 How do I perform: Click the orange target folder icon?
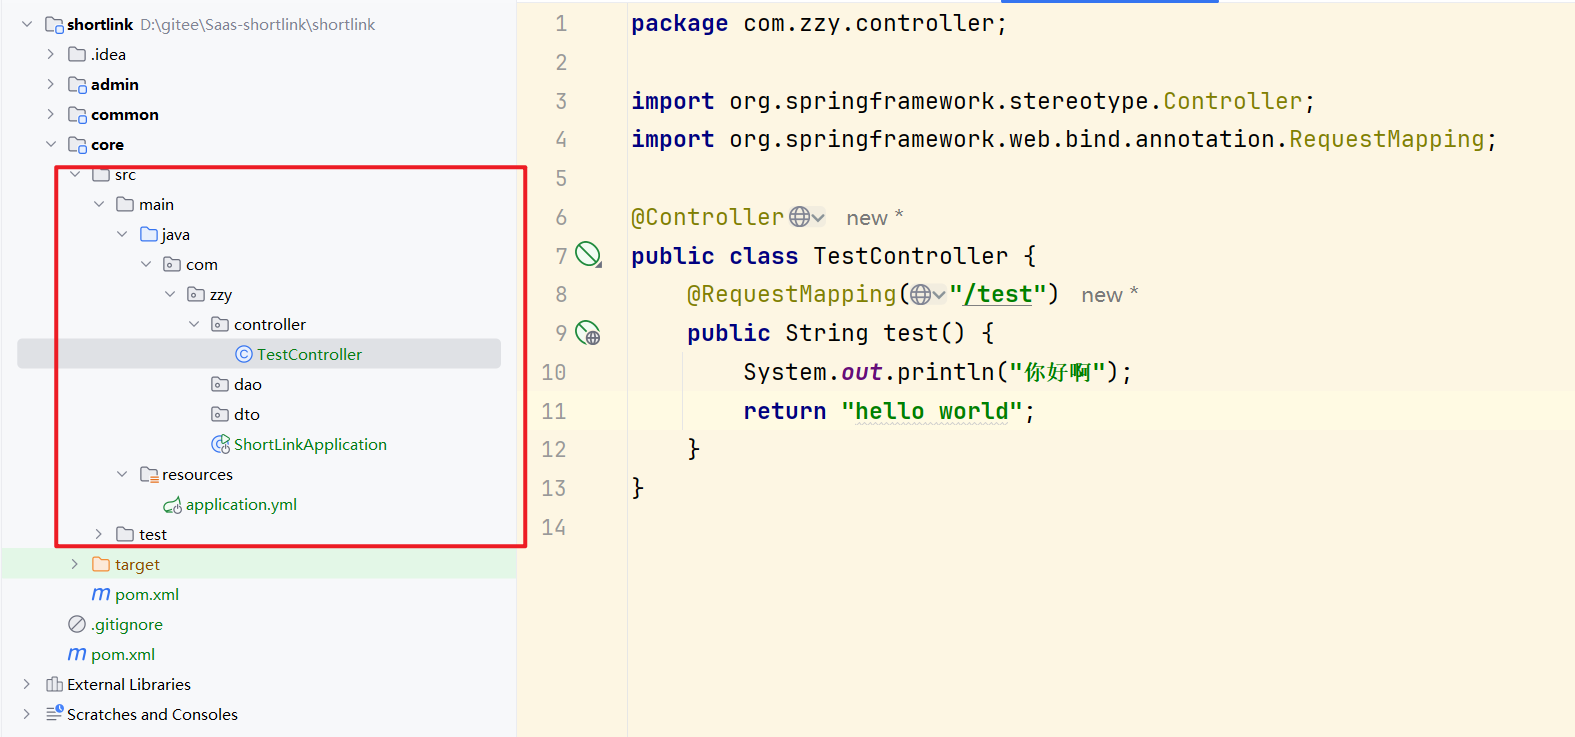coord(101,564)
